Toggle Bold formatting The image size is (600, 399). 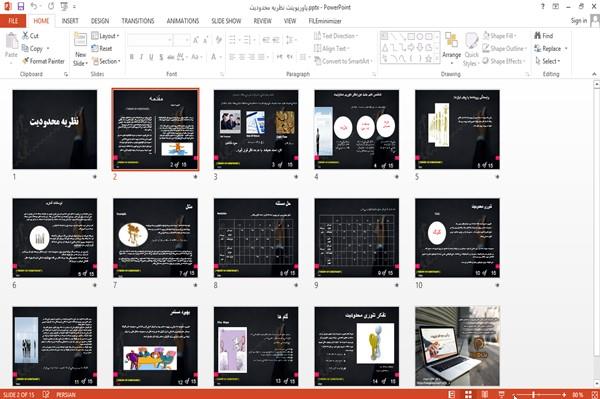coord(132,57)
